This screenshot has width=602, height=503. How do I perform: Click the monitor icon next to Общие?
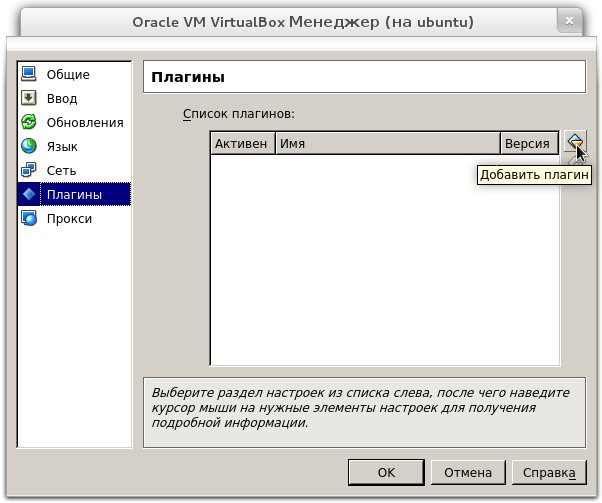pos(29,74)
